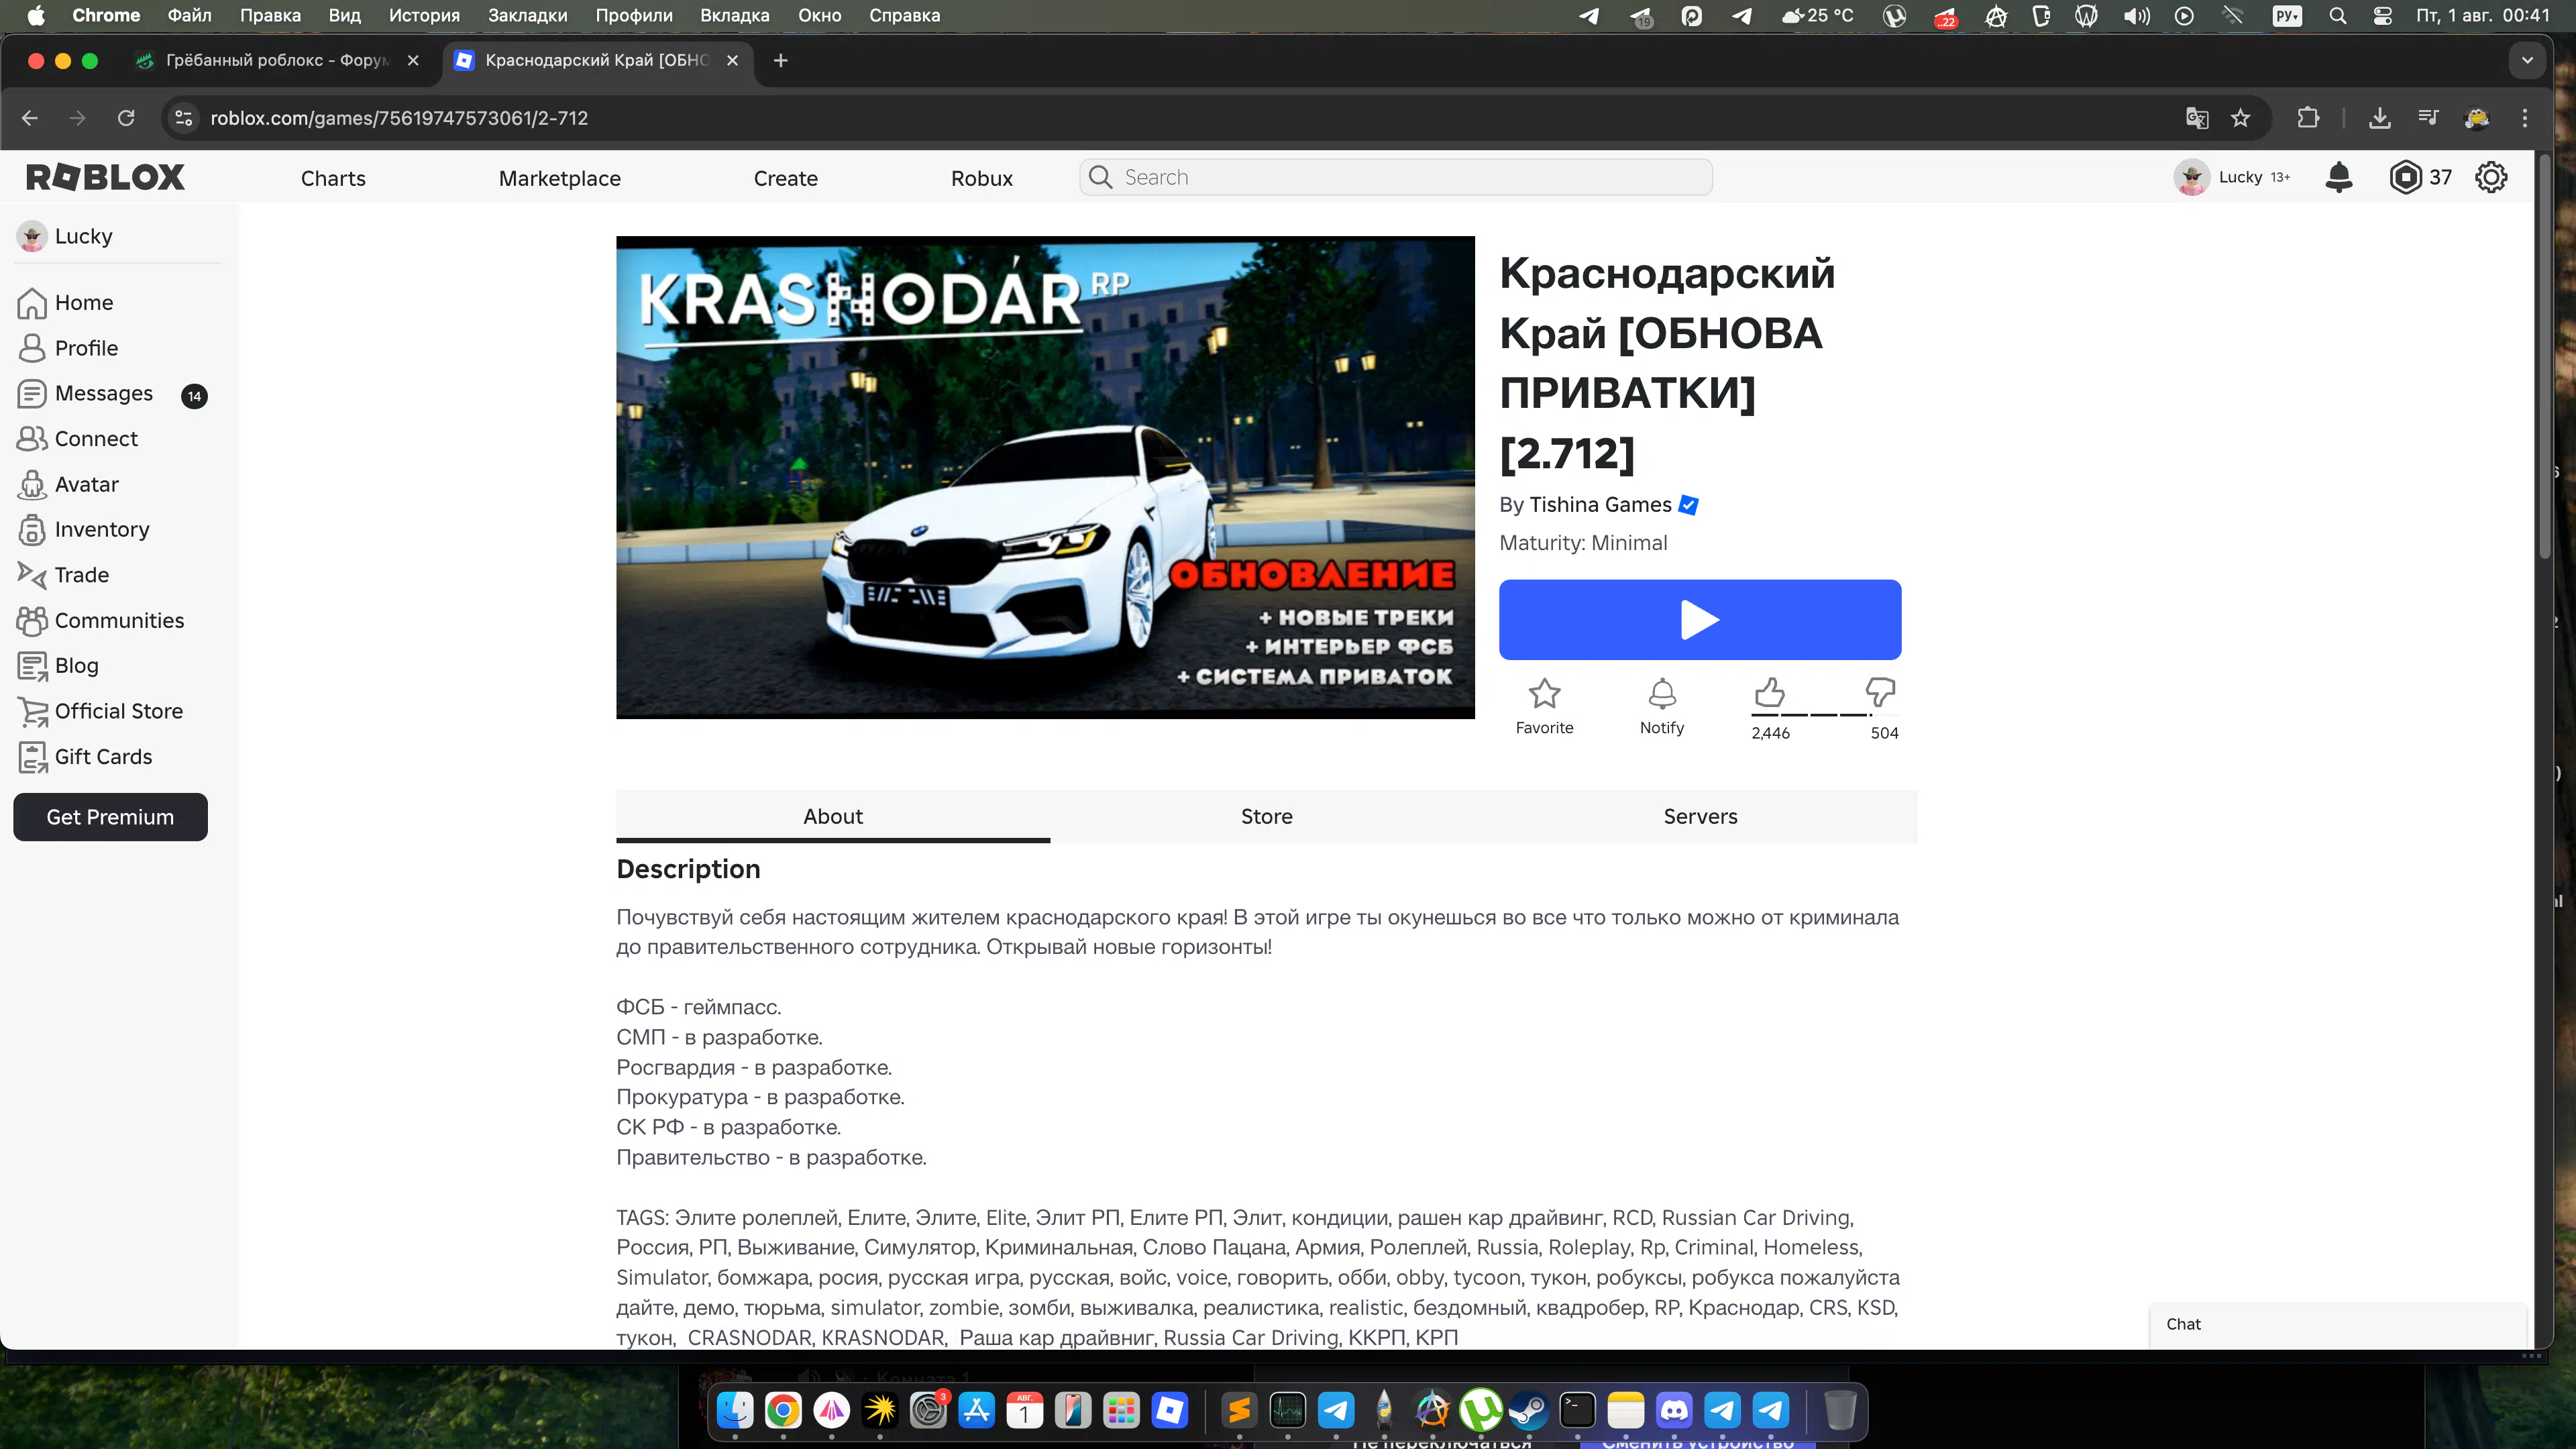Open Spotlight search in the menu bar
The width and height of the screenshot is (2576, 1449).
pyautogui.click(x=2337, y=15)
